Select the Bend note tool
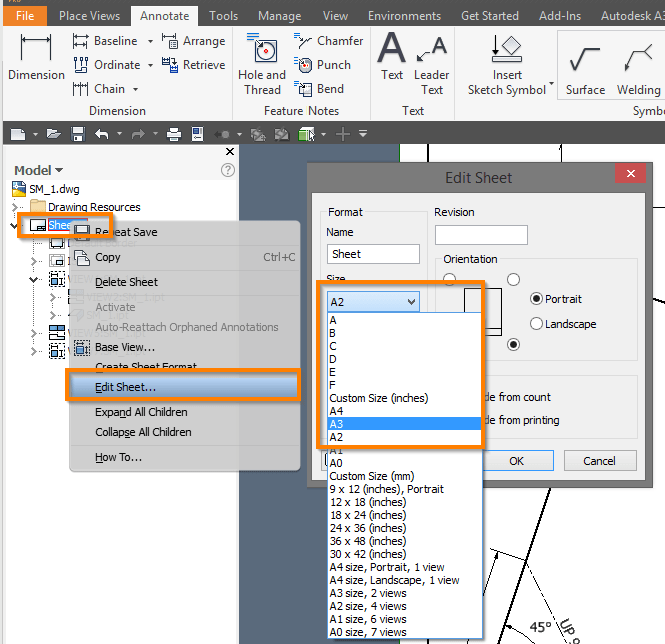The image size is (665, 644). (x=319, y=89)
